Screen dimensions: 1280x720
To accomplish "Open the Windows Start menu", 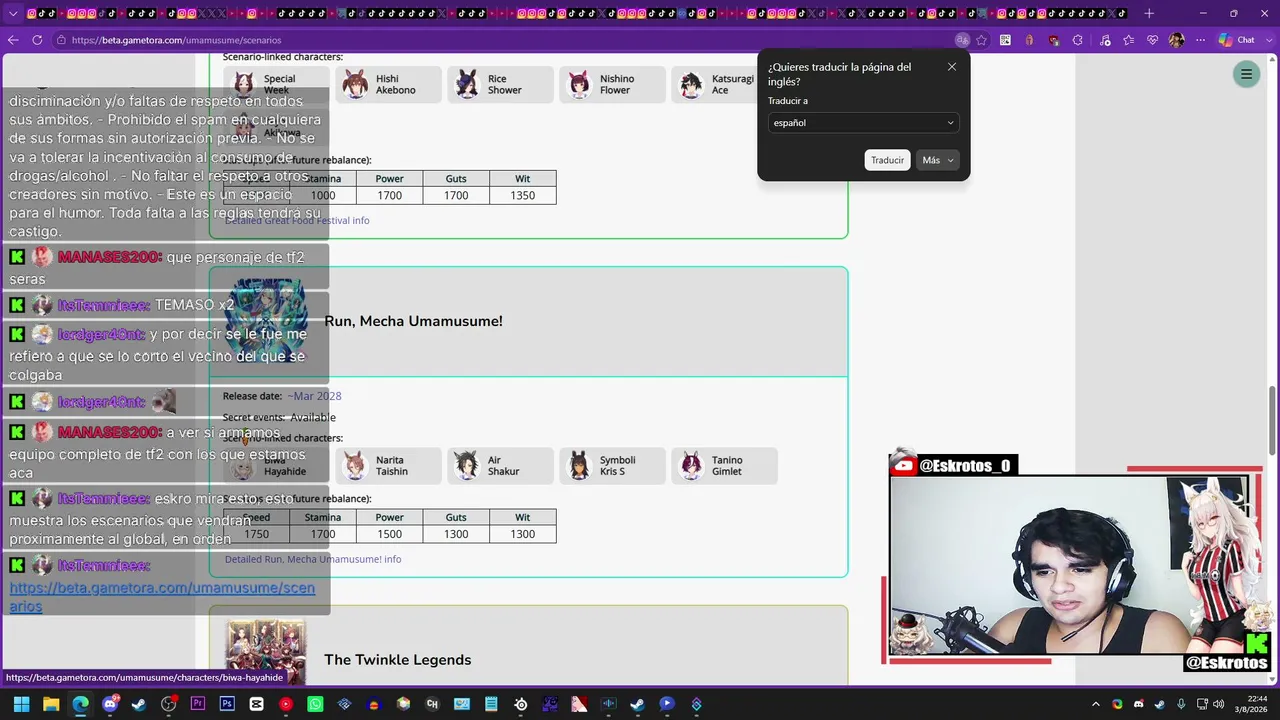I will click(x=21, y=704).
